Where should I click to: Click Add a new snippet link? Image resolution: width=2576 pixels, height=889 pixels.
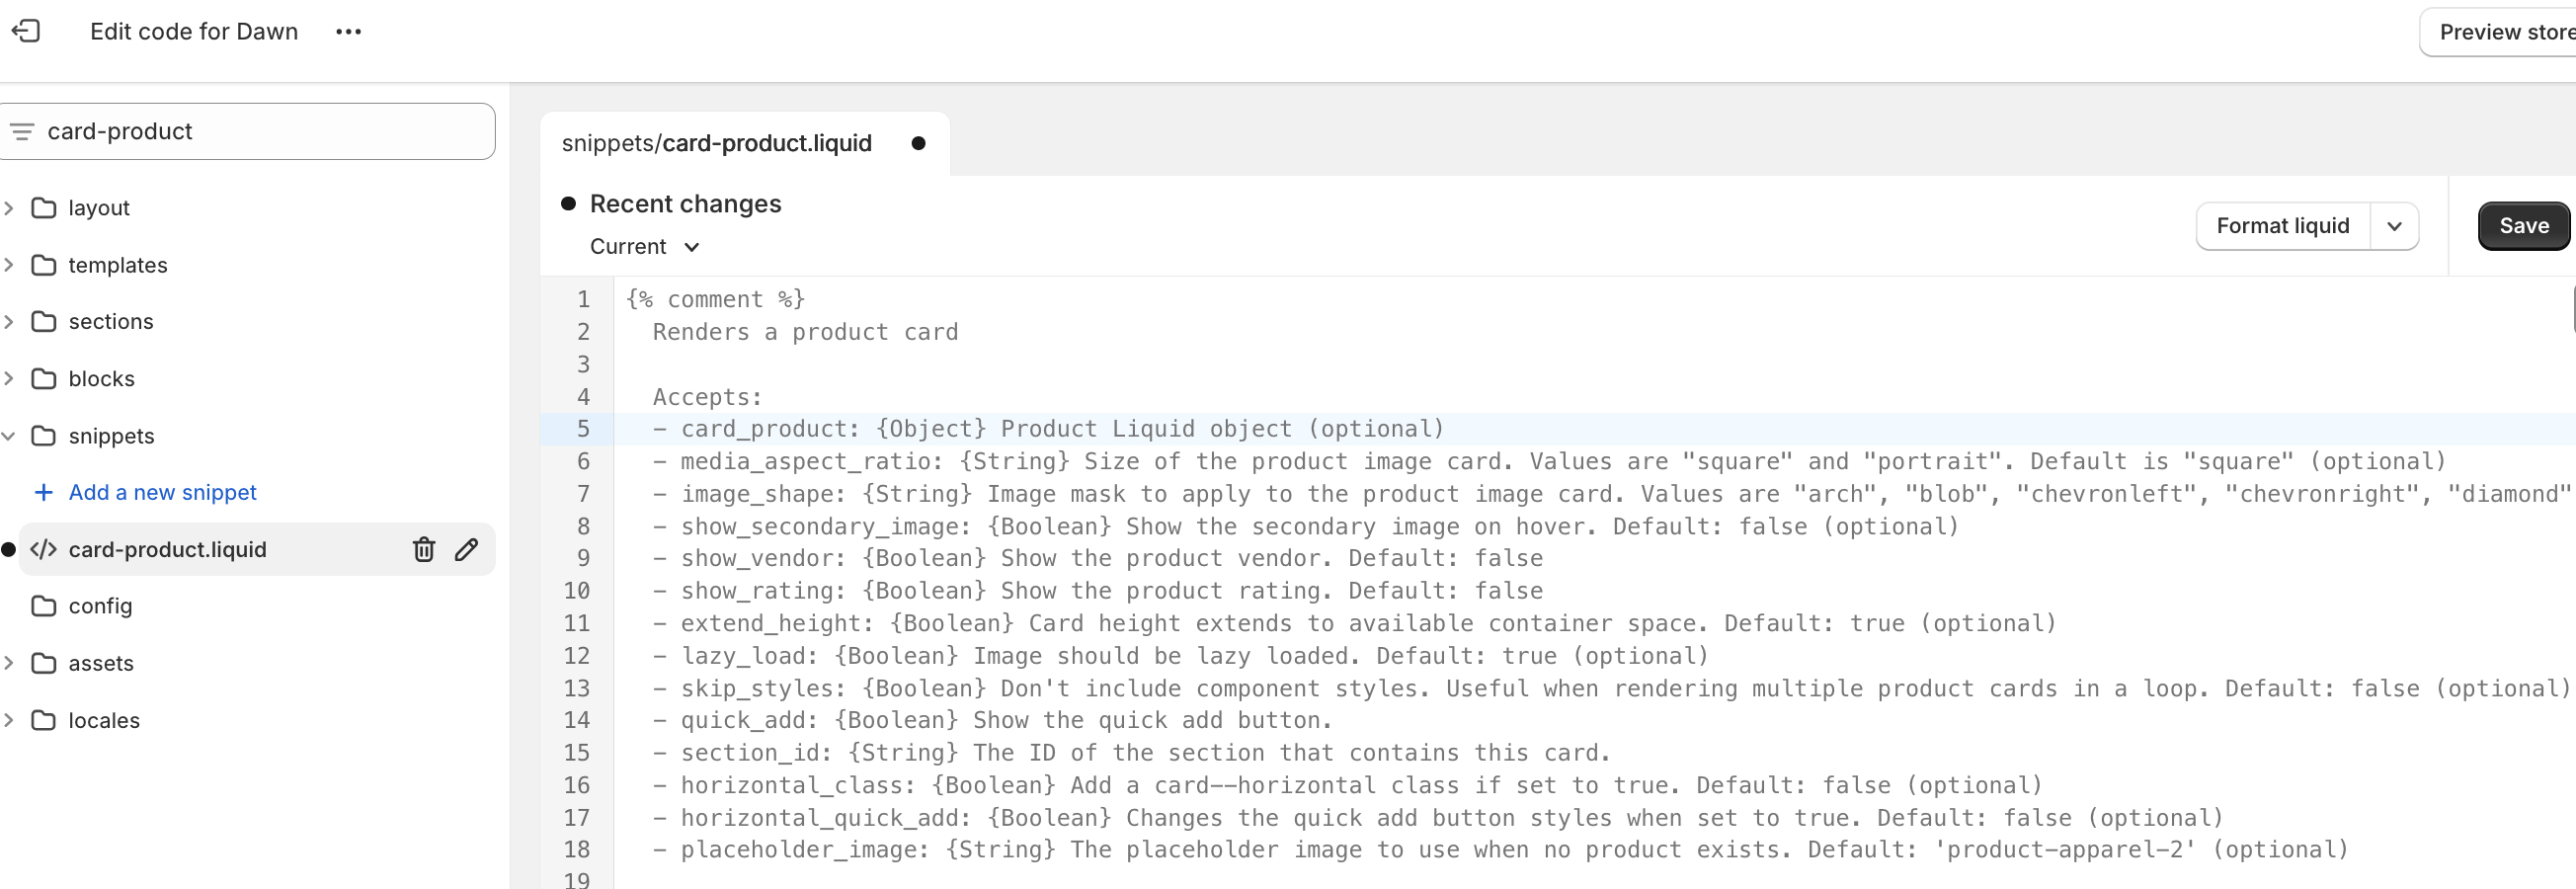click(x=162, y=492)
